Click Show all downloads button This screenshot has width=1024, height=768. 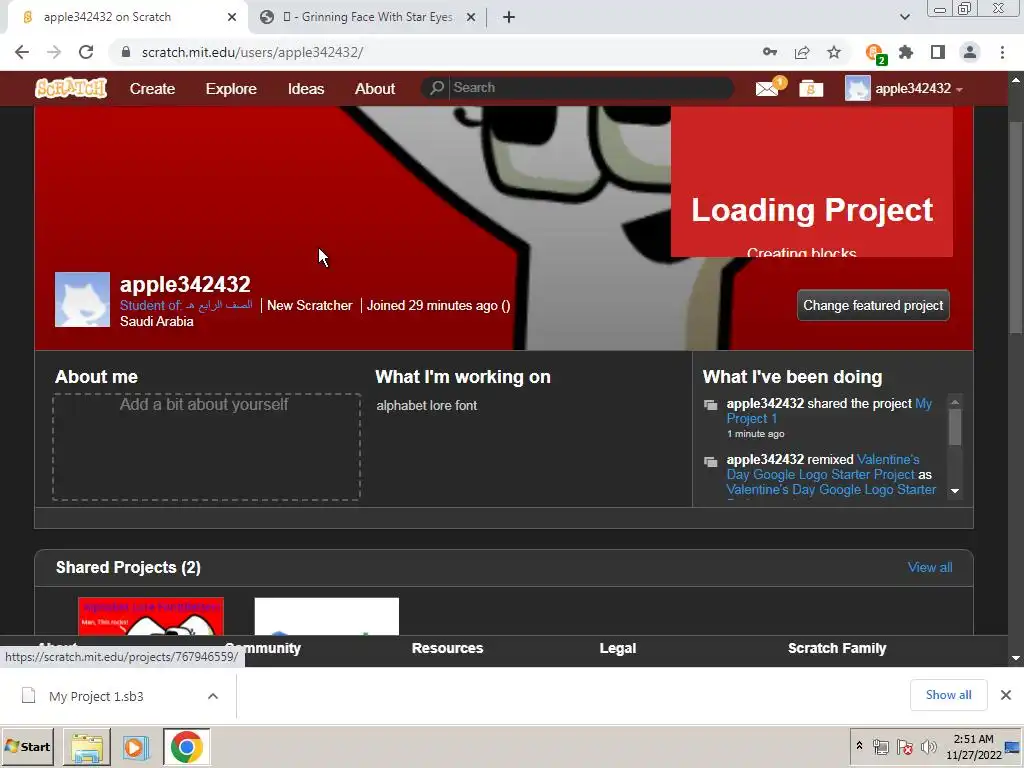948,695
